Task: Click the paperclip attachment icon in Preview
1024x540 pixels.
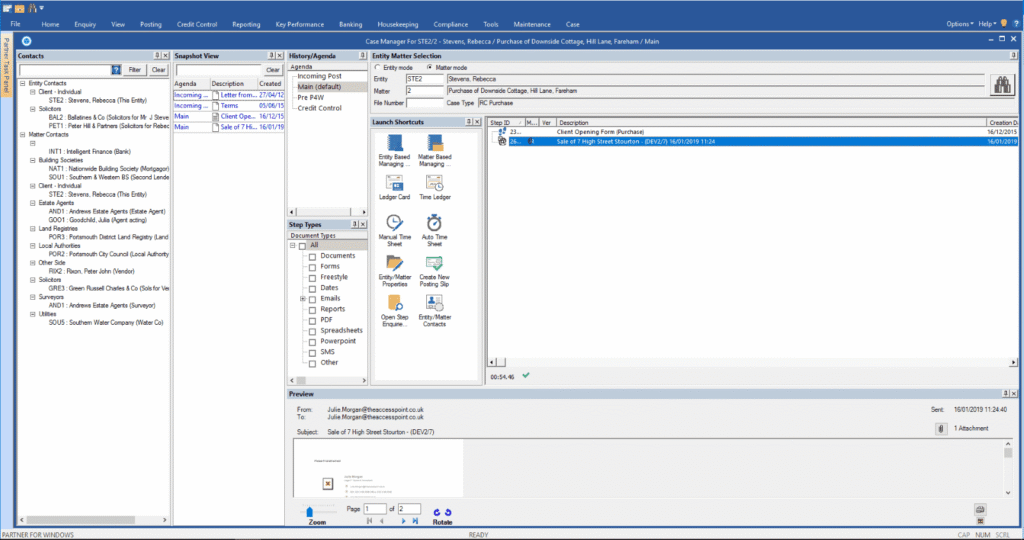Action: tap(940, 428)
